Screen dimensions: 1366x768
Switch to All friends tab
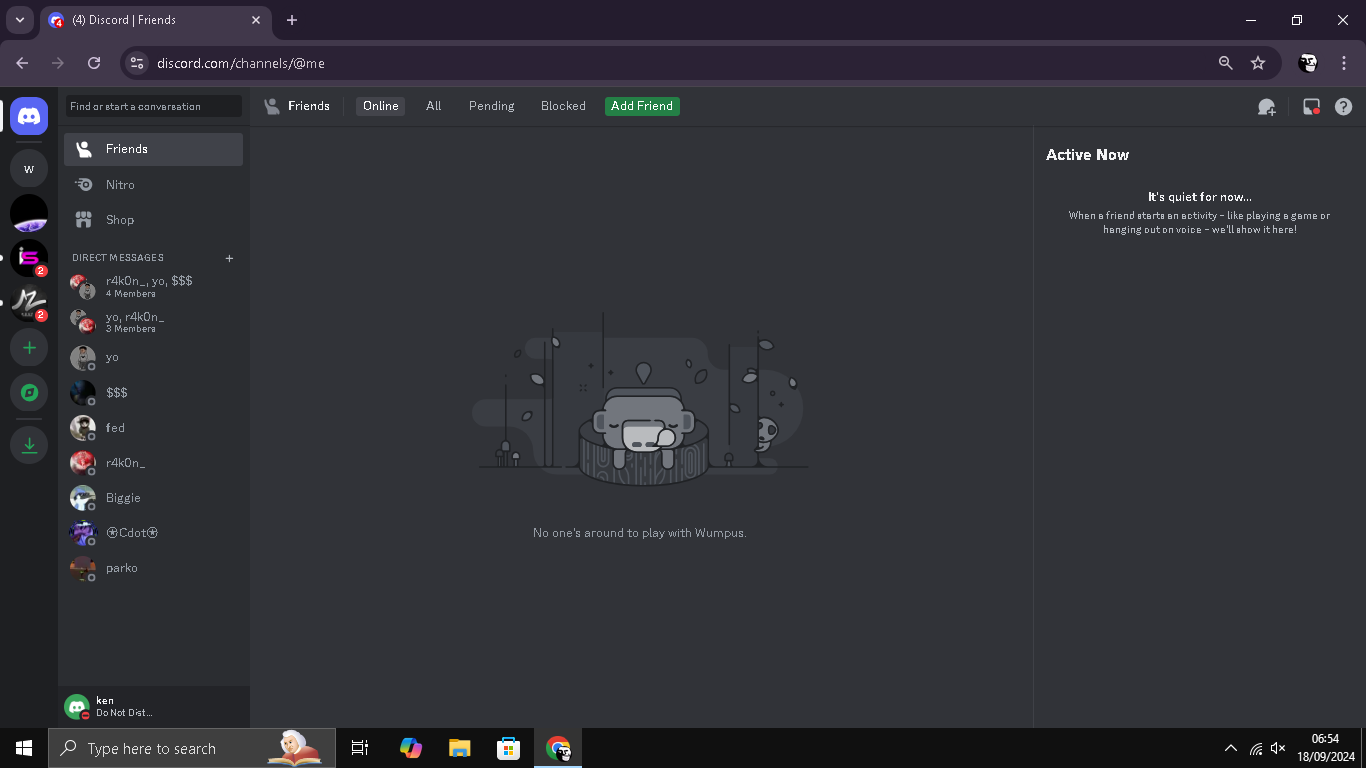433,106
